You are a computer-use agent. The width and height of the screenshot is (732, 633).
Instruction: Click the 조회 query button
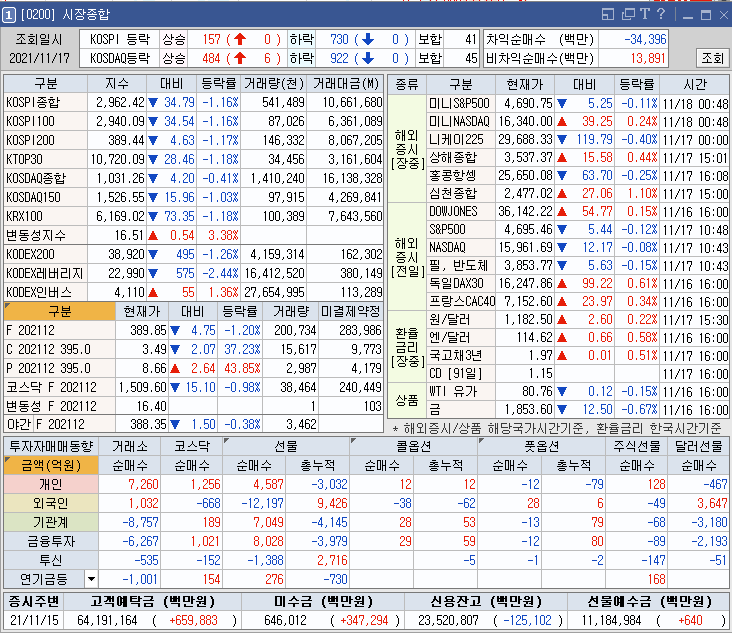click(x=712, y=58)
